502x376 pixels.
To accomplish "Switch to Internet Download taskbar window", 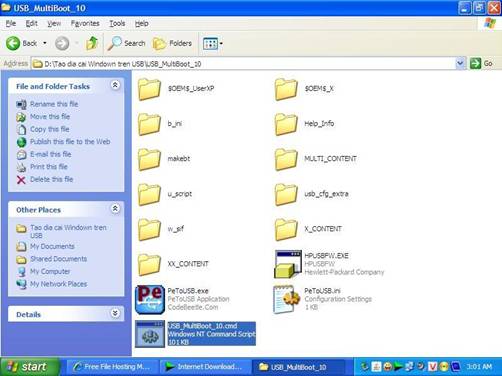I will tap(204, 367).
